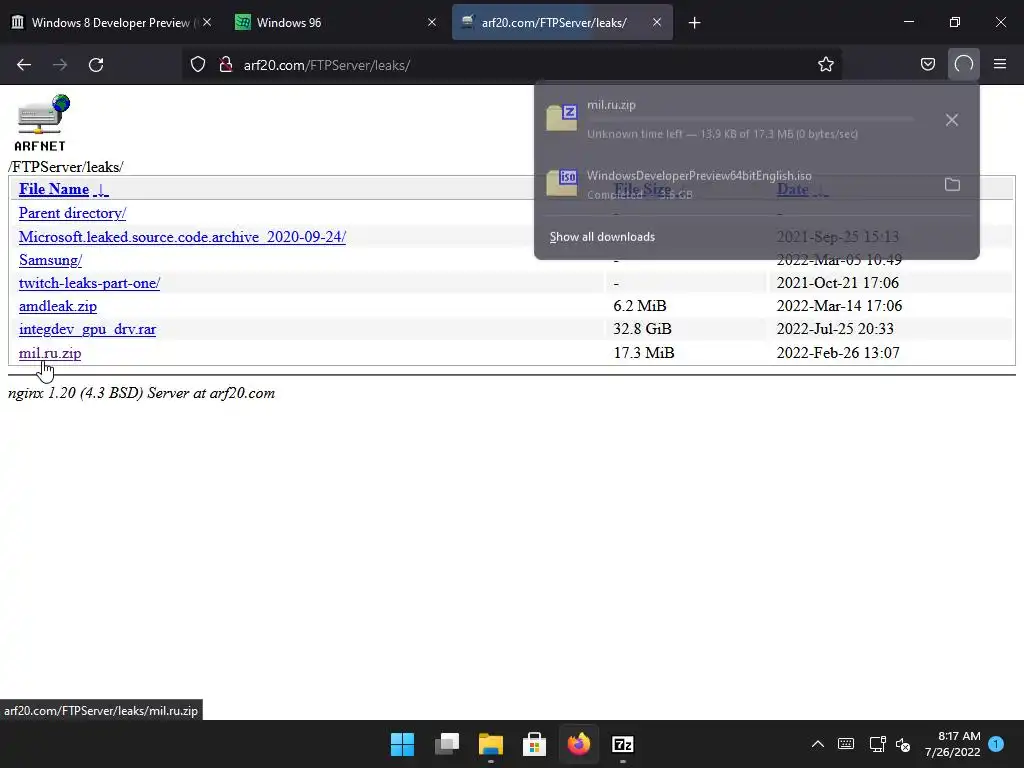The width and height of the screenshot is (1024, 768).
Task: Open the Save to Pocket button
Action: pyautogui.click(x=927, y=65)
